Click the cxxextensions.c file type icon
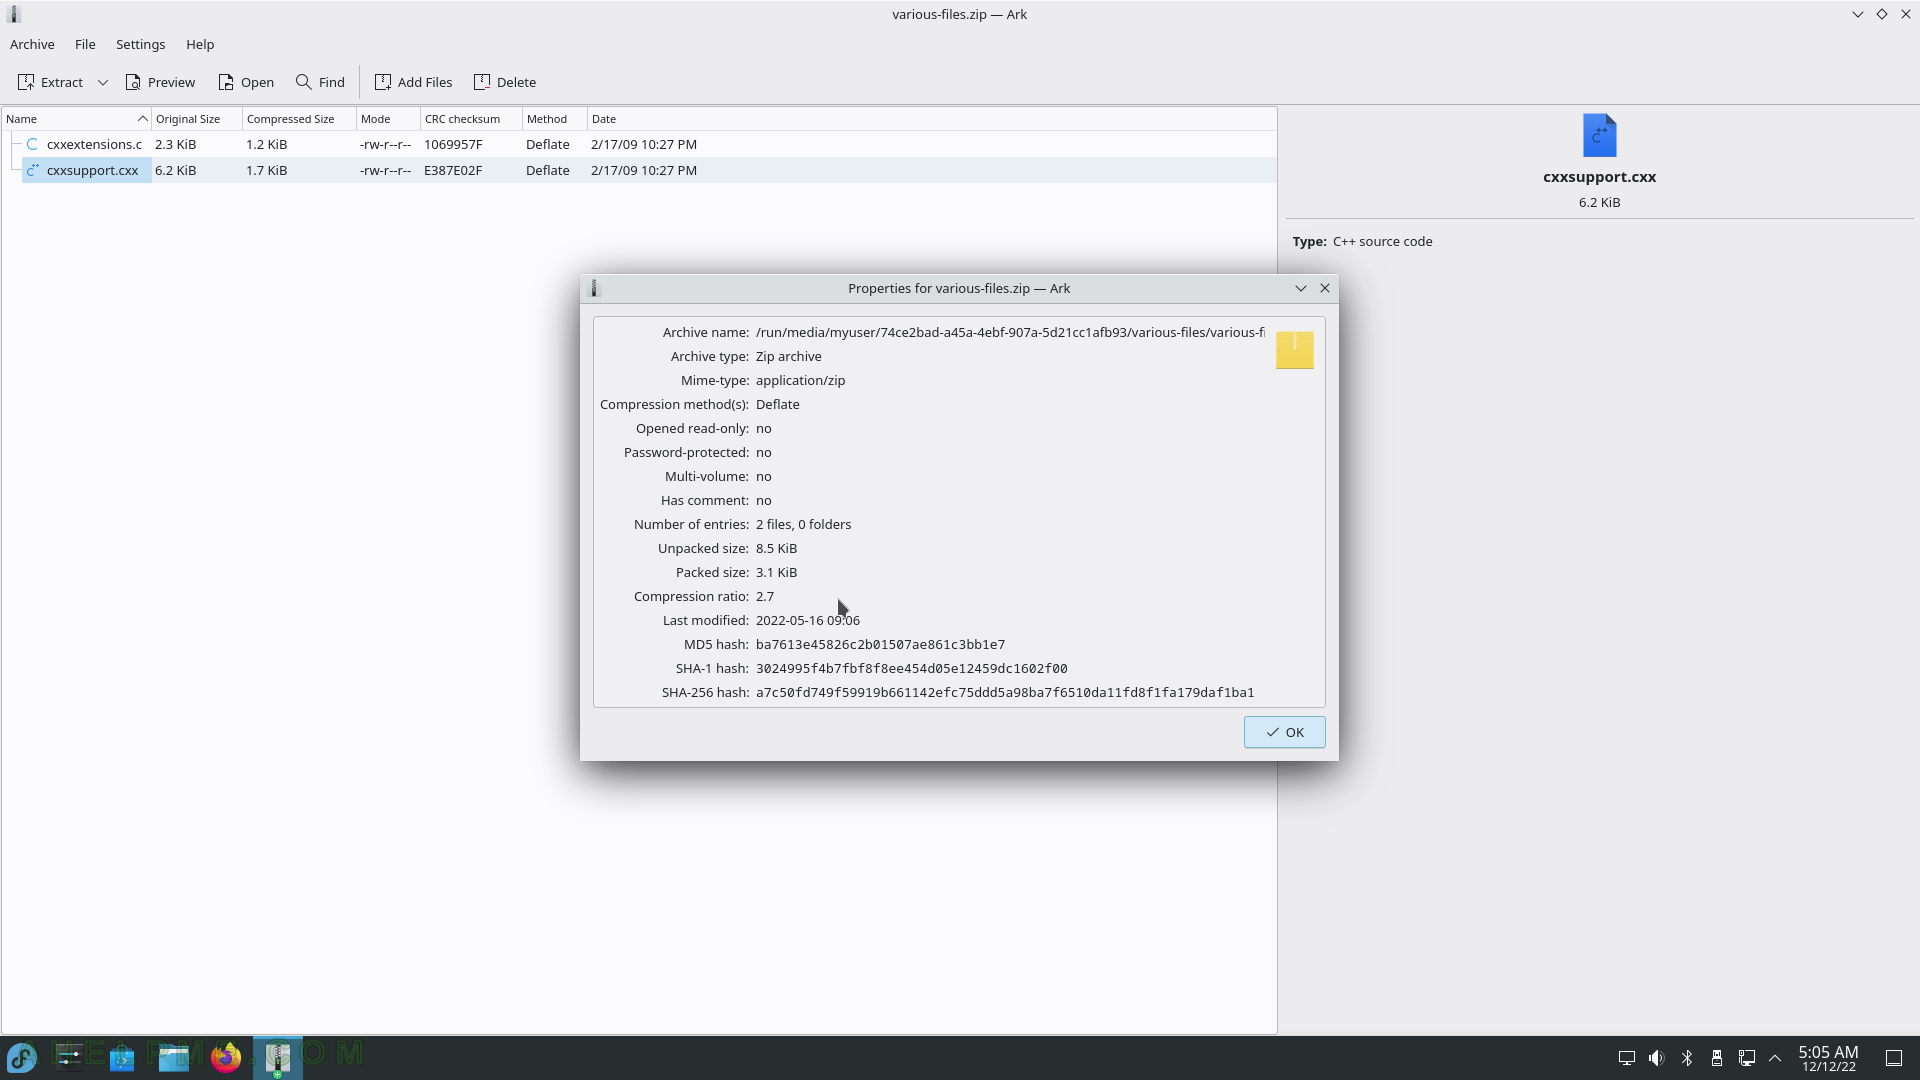The image size is (1920, 1080). [x=33, y=144]
